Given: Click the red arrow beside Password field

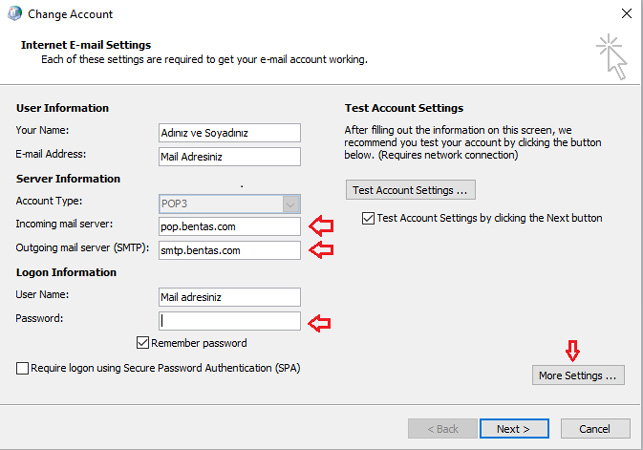Looking at the screenshot, I should coord(319,323).
